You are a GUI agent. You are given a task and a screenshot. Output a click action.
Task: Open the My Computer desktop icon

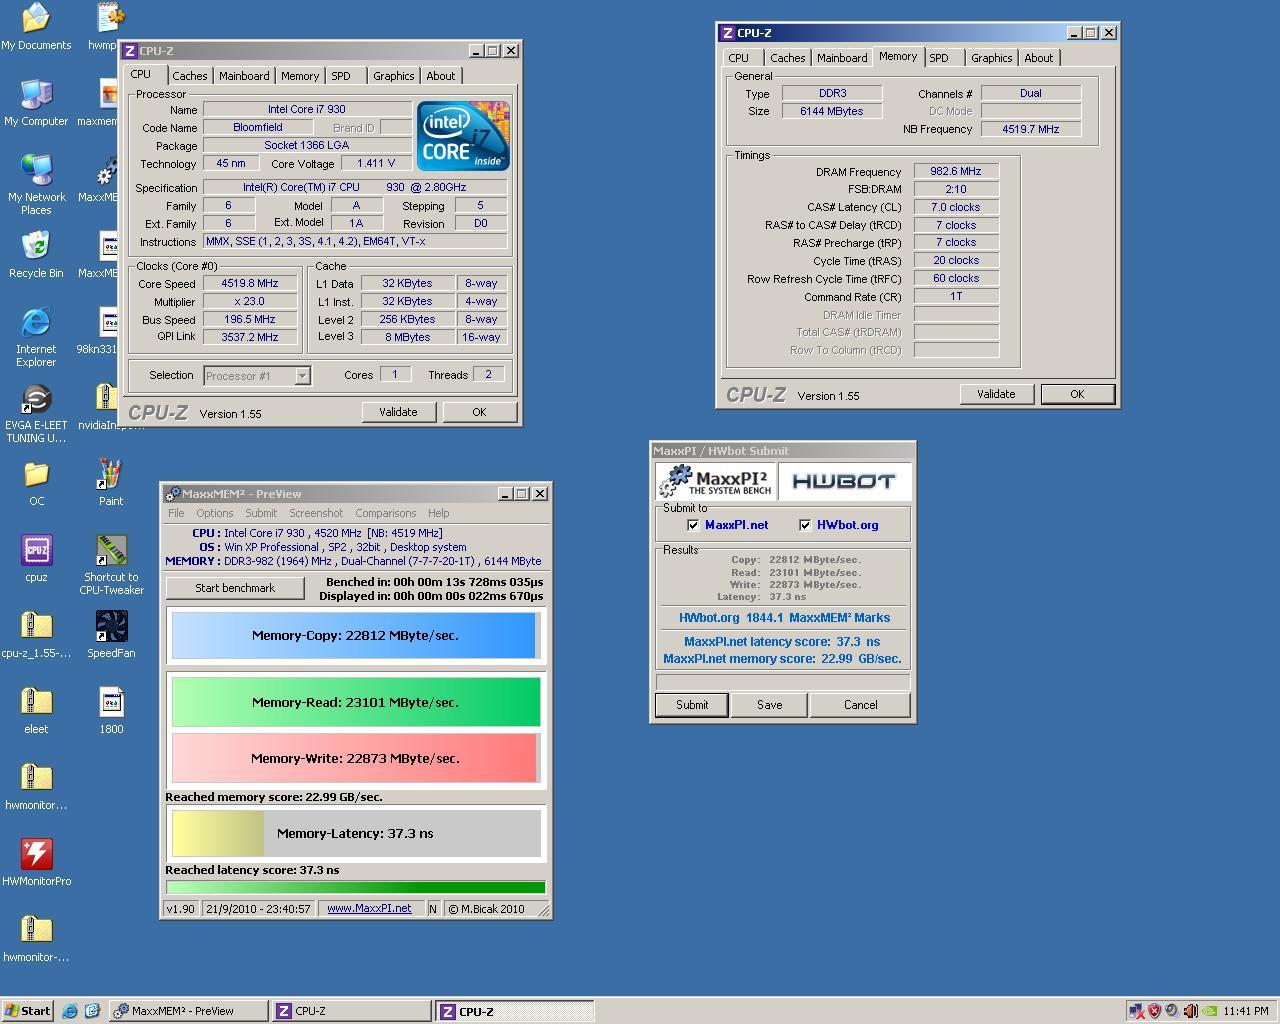(36, 102)
